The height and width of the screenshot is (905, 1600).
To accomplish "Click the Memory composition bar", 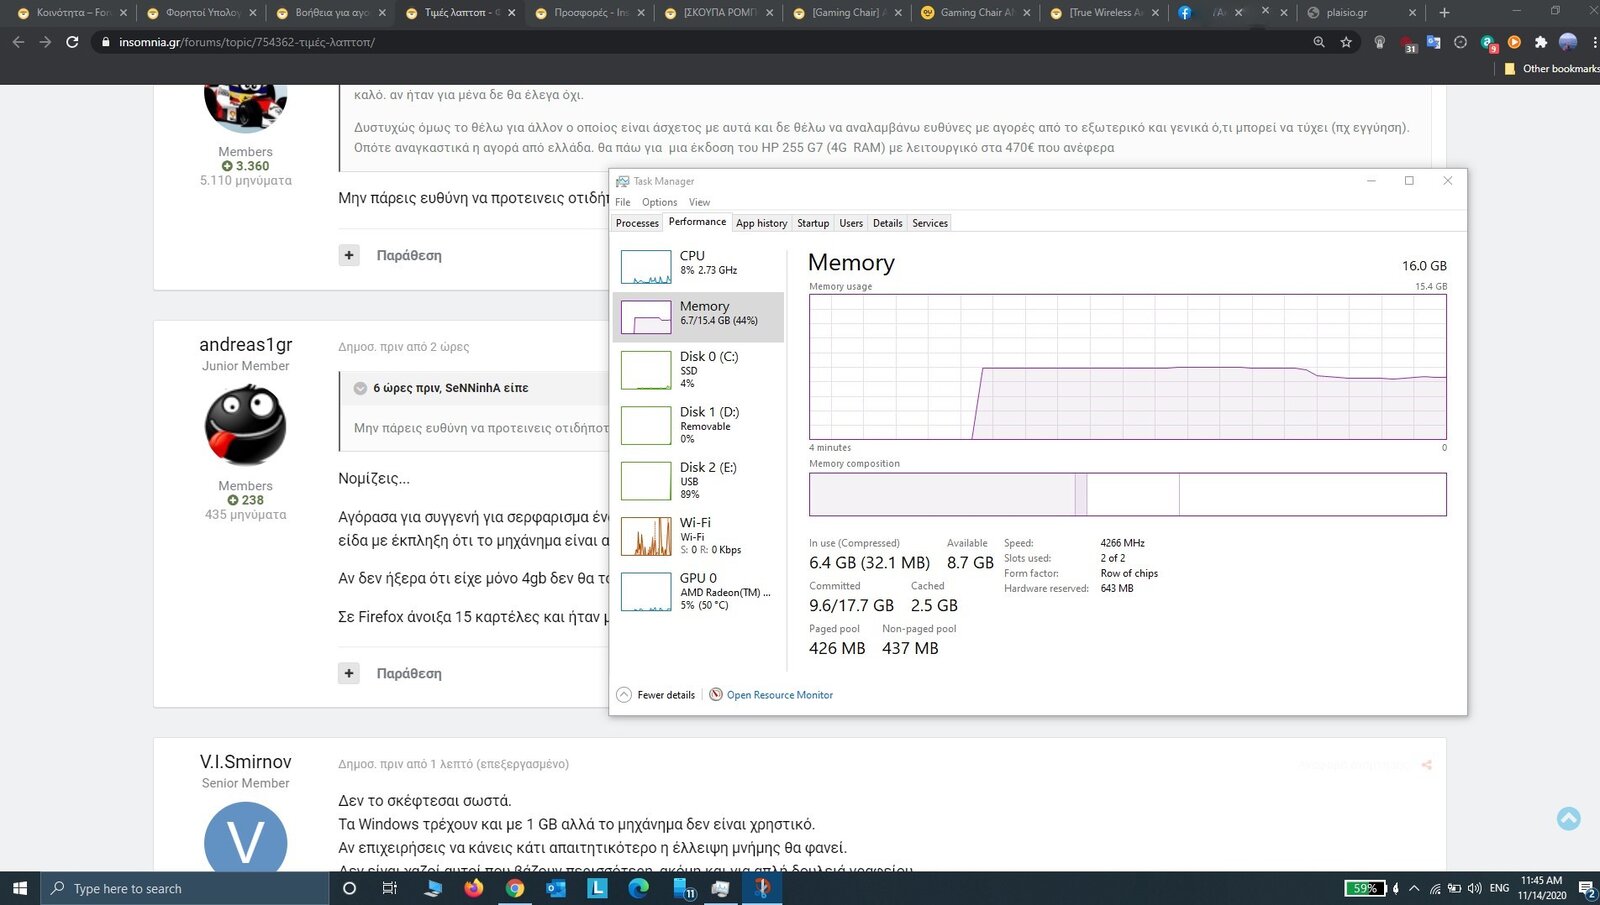I will (1127, 495).
